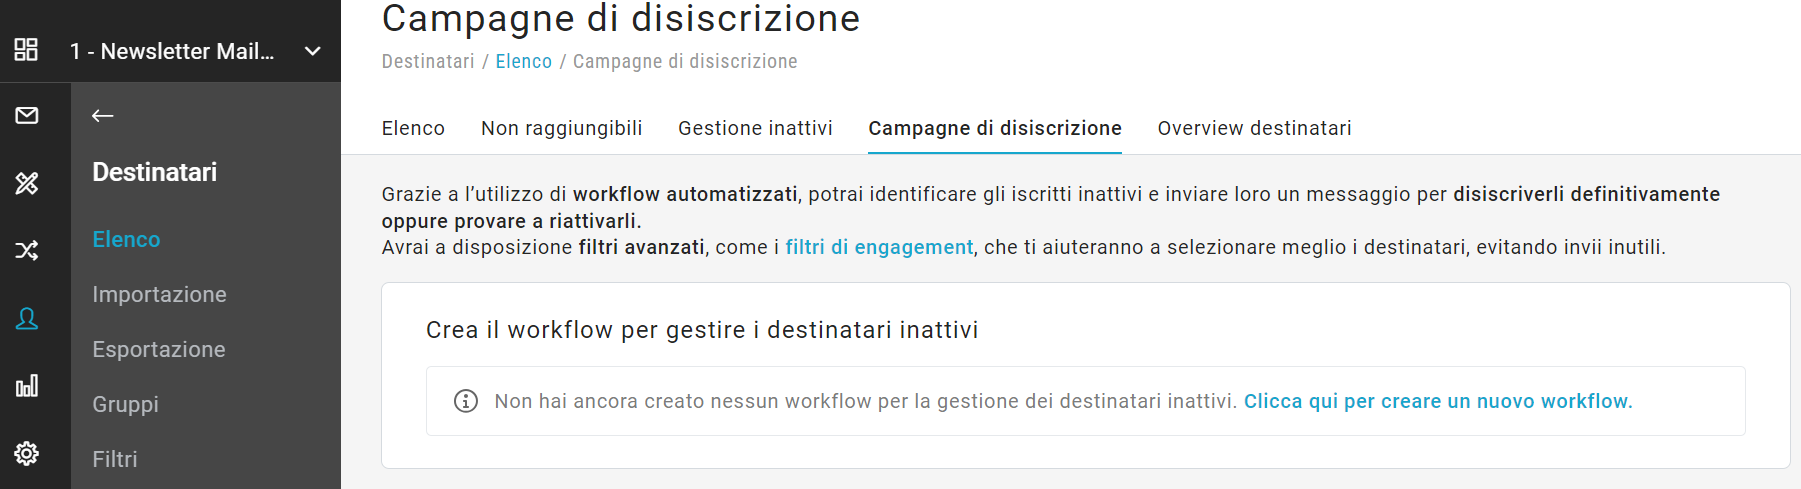Image resolution: width=1801 pixels, height=489 pixels.
Task: Open the Overview destinatari tab
Action: [1254, 128]
